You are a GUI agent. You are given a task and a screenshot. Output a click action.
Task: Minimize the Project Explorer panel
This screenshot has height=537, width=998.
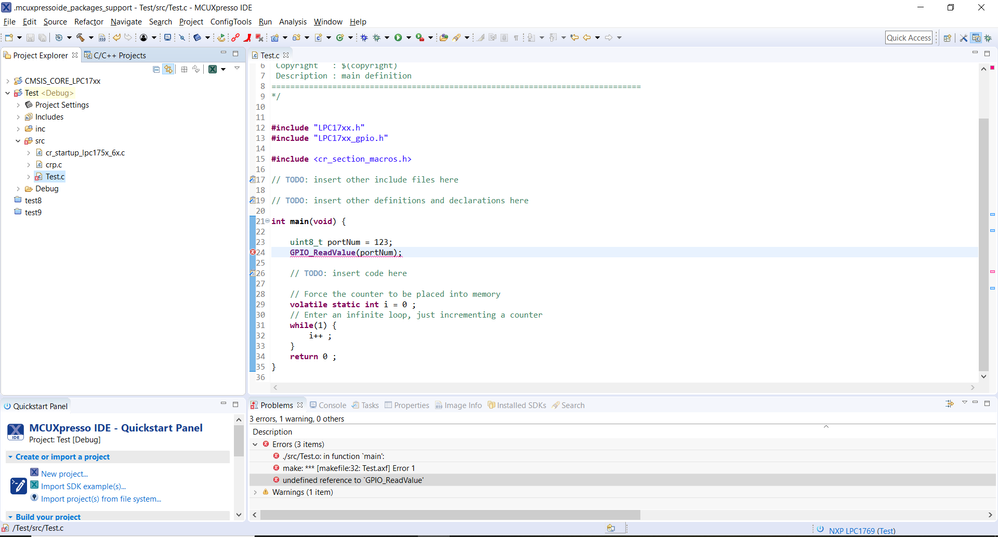(223, 53)
